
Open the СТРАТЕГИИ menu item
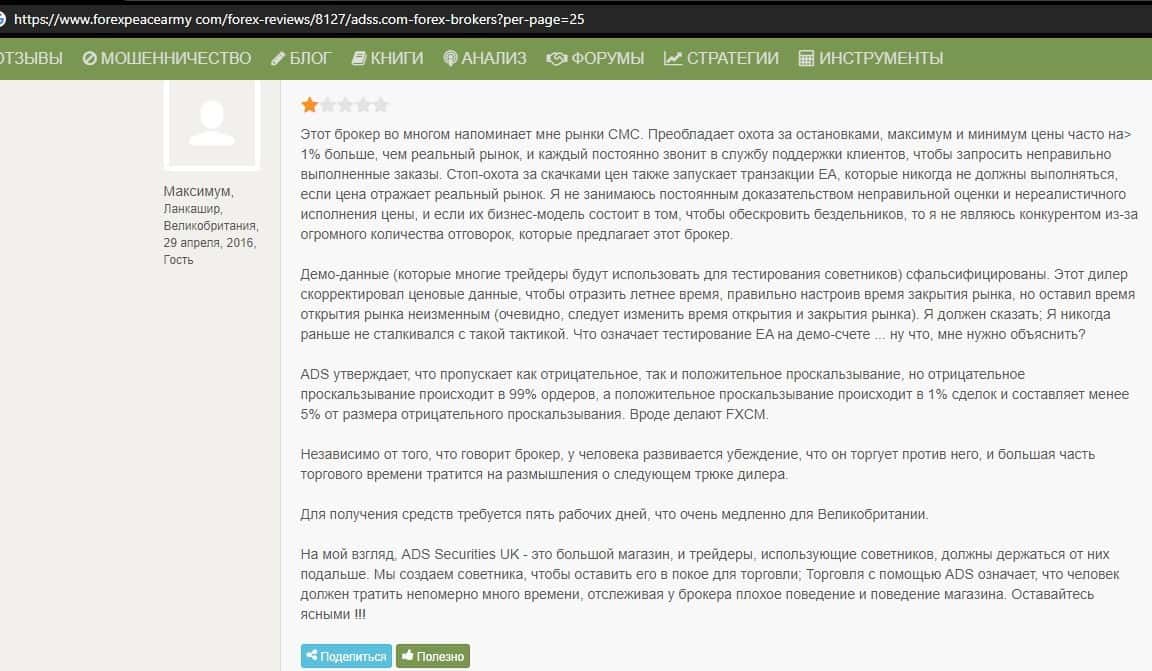pos(721,58)
